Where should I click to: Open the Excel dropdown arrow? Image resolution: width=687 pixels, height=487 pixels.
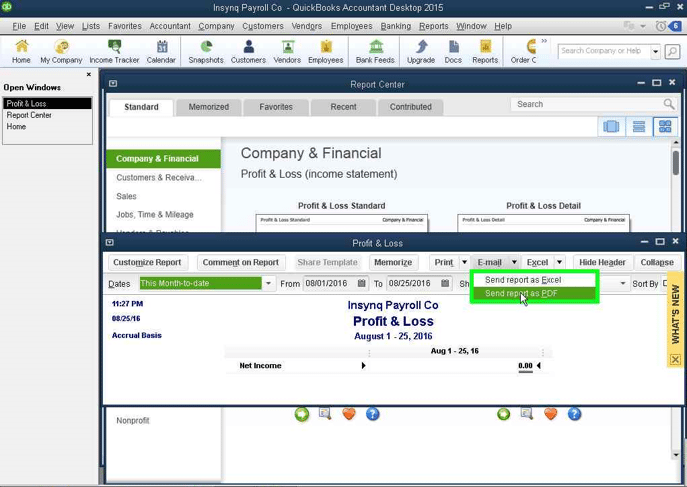tap(560, 262)
